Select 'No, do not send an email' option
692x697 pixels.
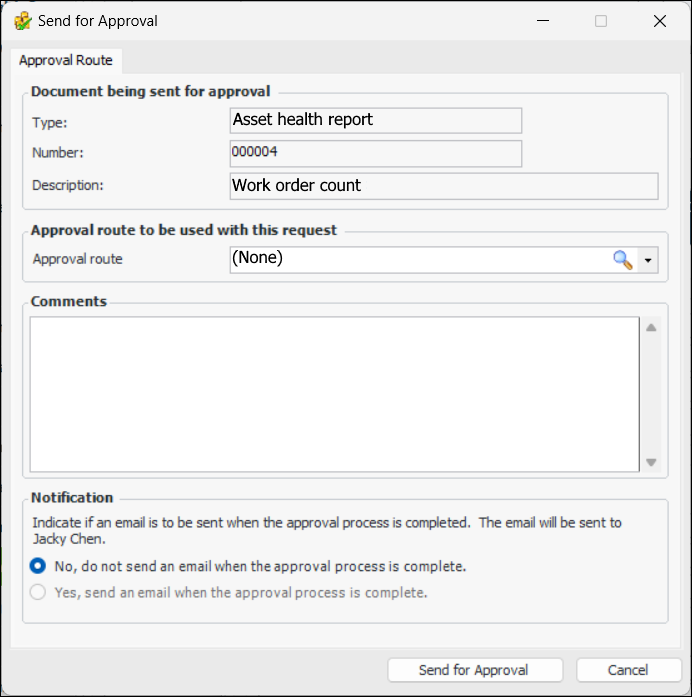(39, 566)
